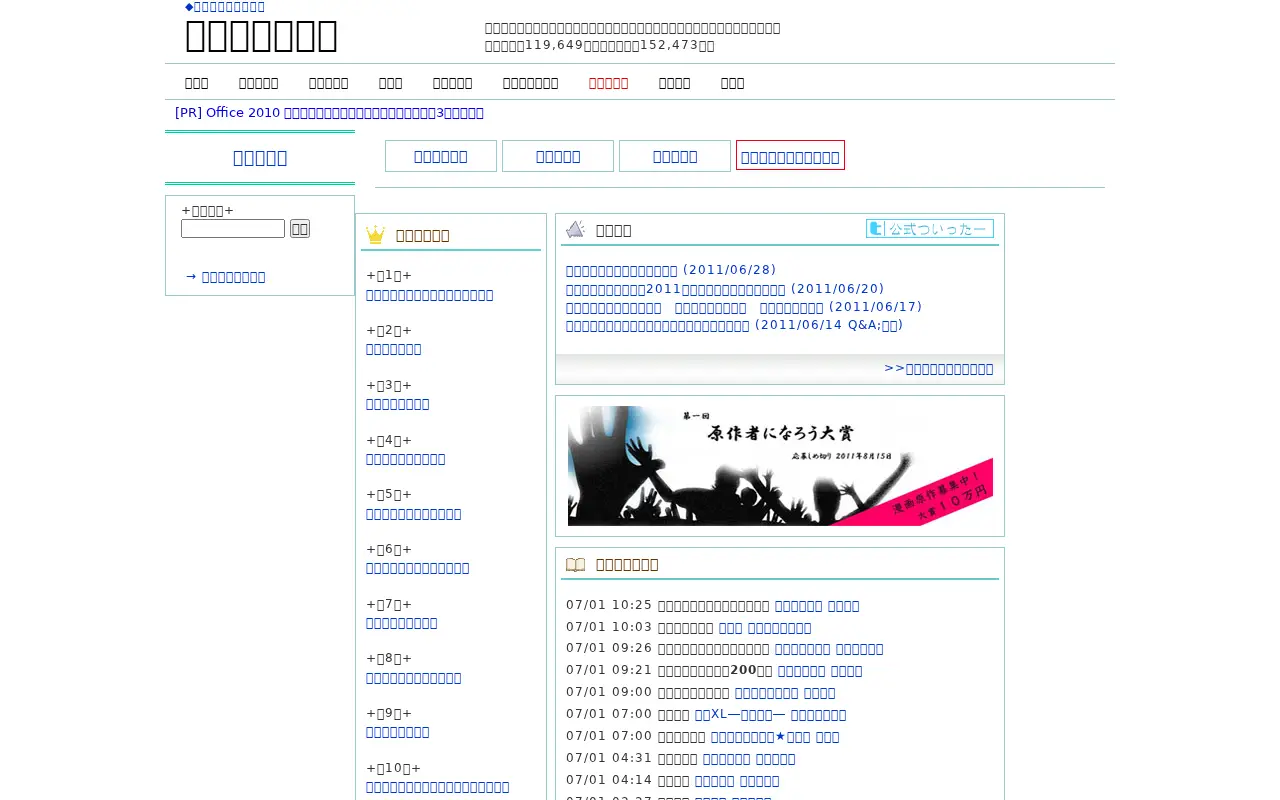This screenshot has width=1280, height=800.
Task: Open the red-bordered tab button
Action: tap(790, 156)
